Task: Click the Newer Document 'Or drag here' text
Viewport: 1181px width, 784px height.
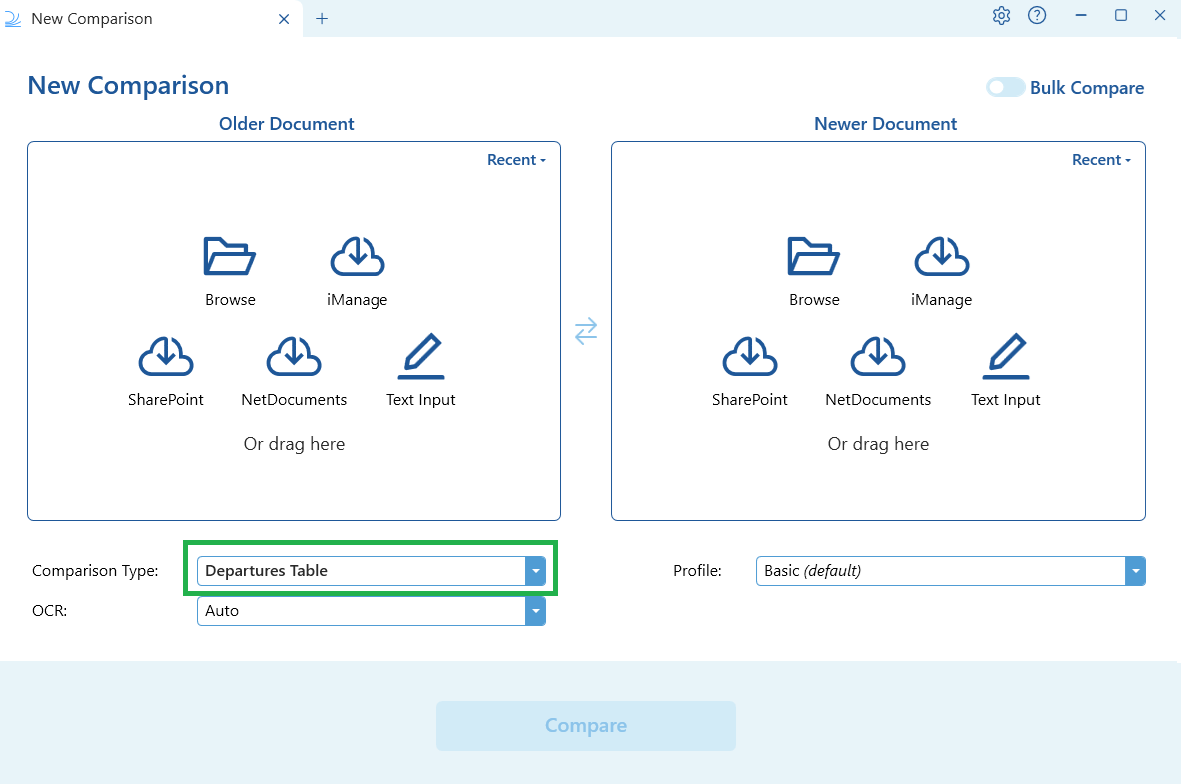Action: click(878, 444)
